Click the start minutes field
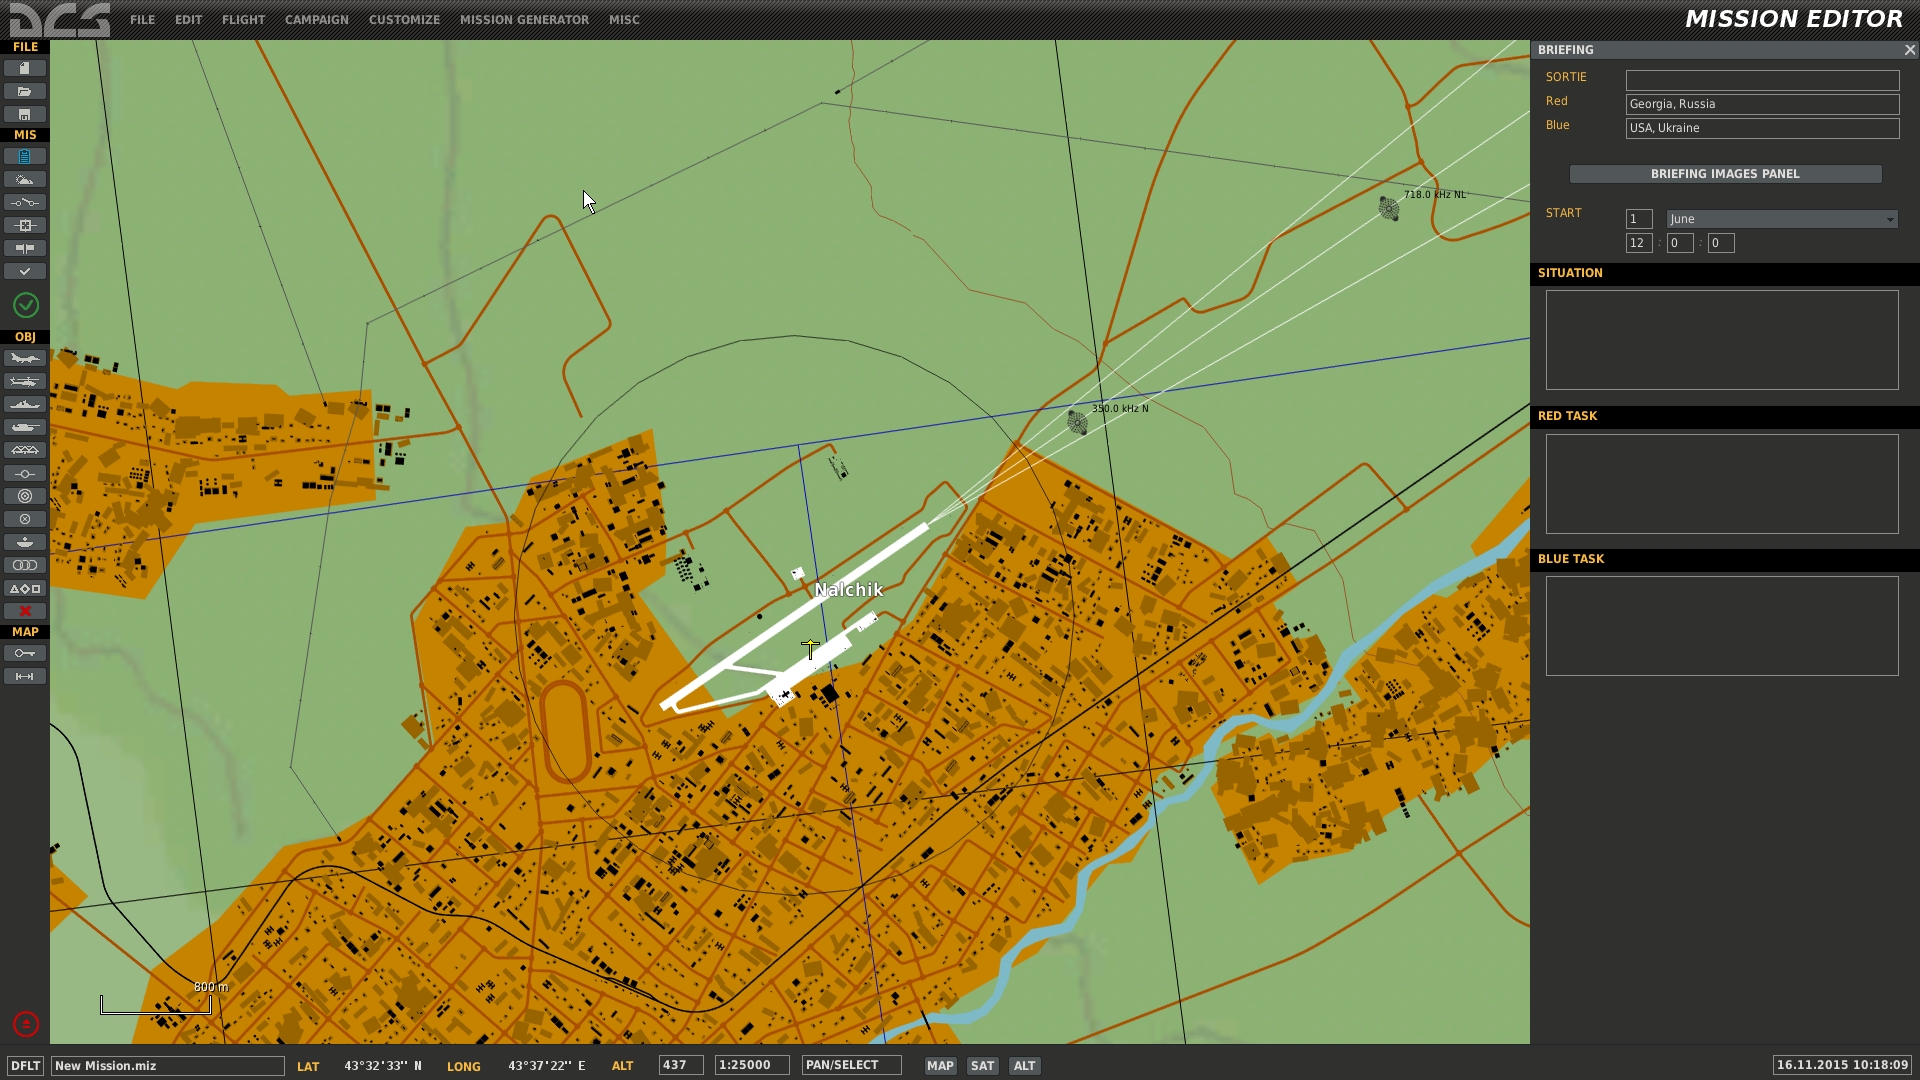Viewport: 1920px width, 1080px height. [x=1680, y=243]
